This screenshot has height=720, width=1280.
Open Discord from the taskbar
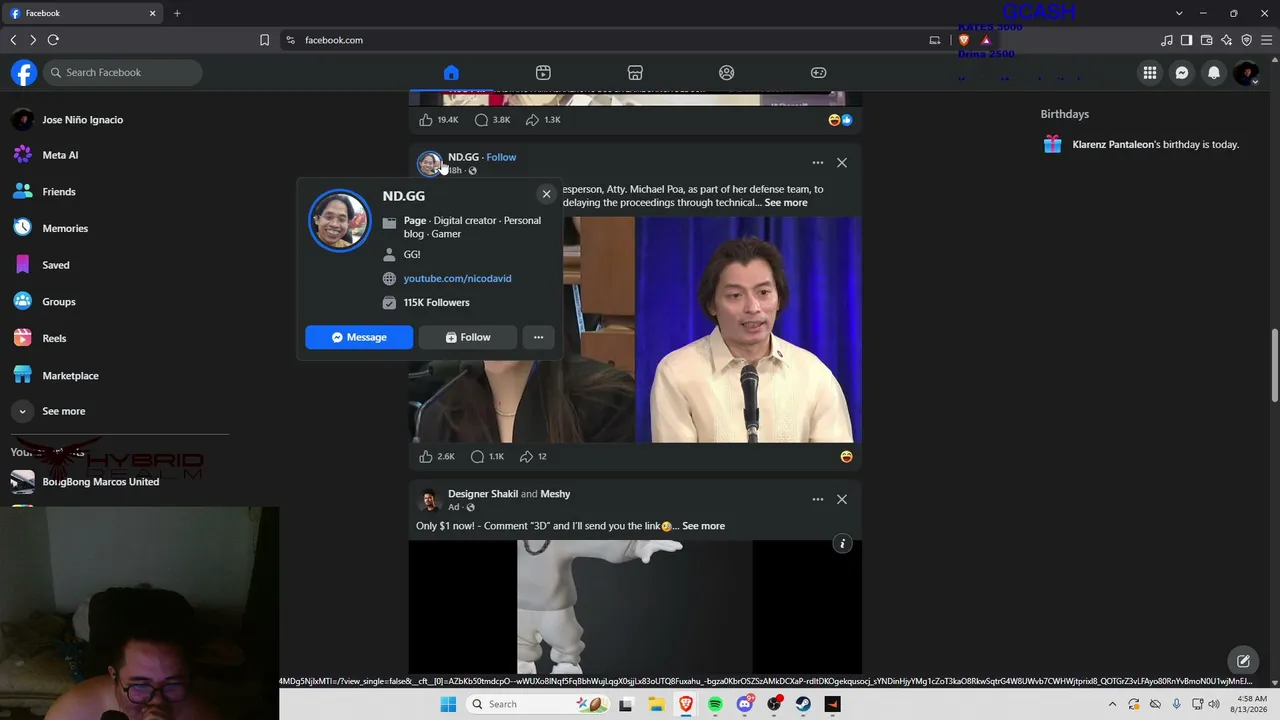tap(745, 704)
